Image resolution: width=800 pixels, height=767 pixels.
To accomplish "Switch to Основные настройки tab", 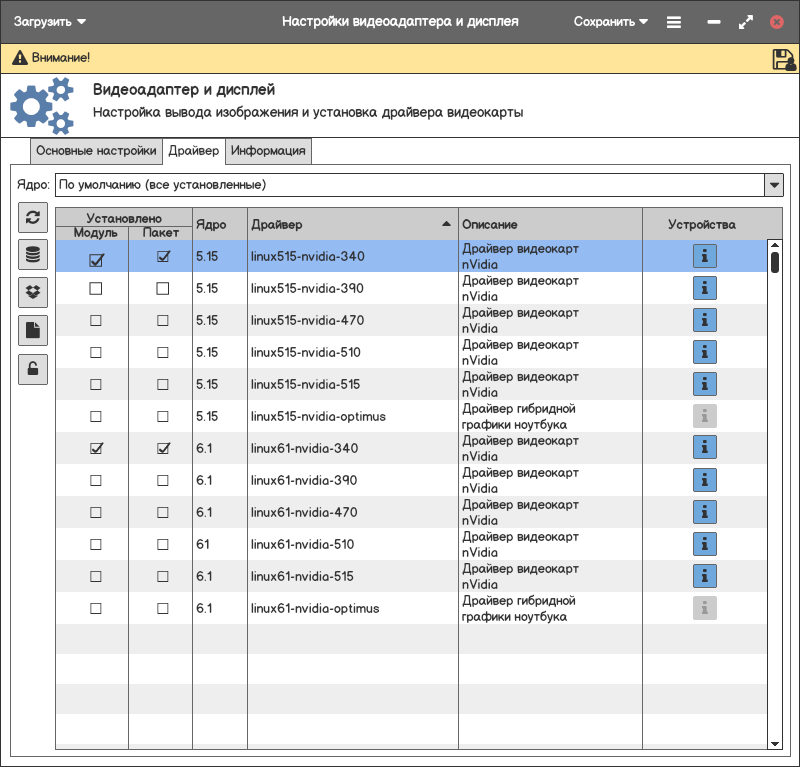I will tap(96, 151).
